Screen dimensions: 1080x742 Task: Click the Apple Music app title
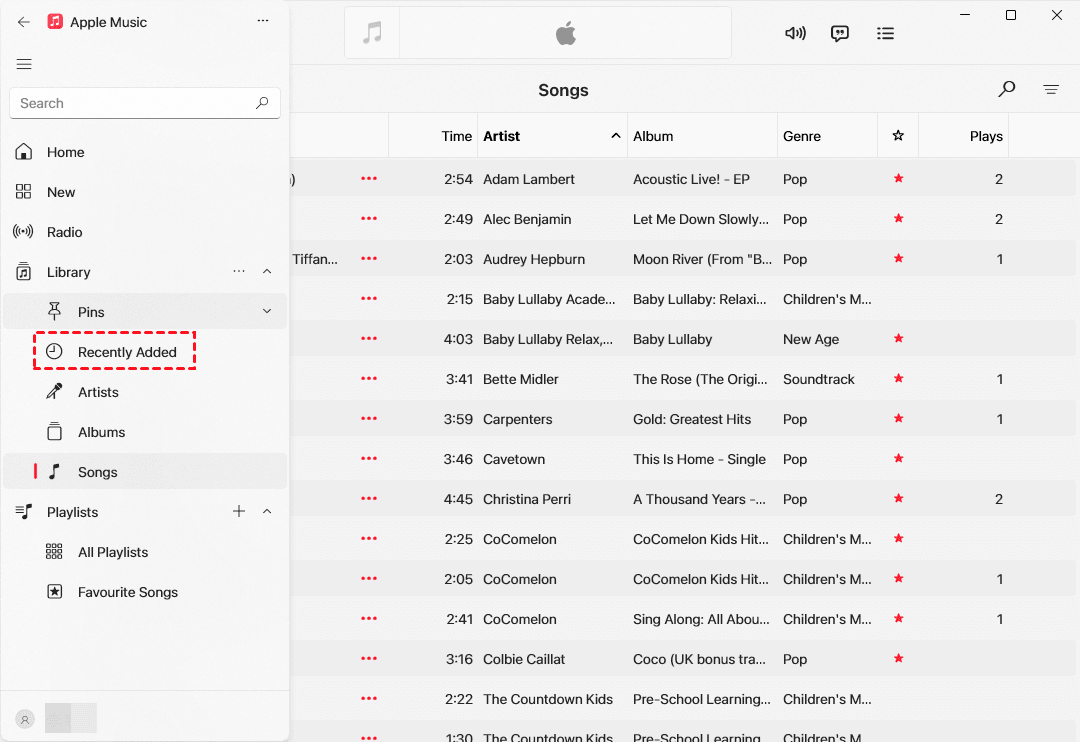[108, 22]
